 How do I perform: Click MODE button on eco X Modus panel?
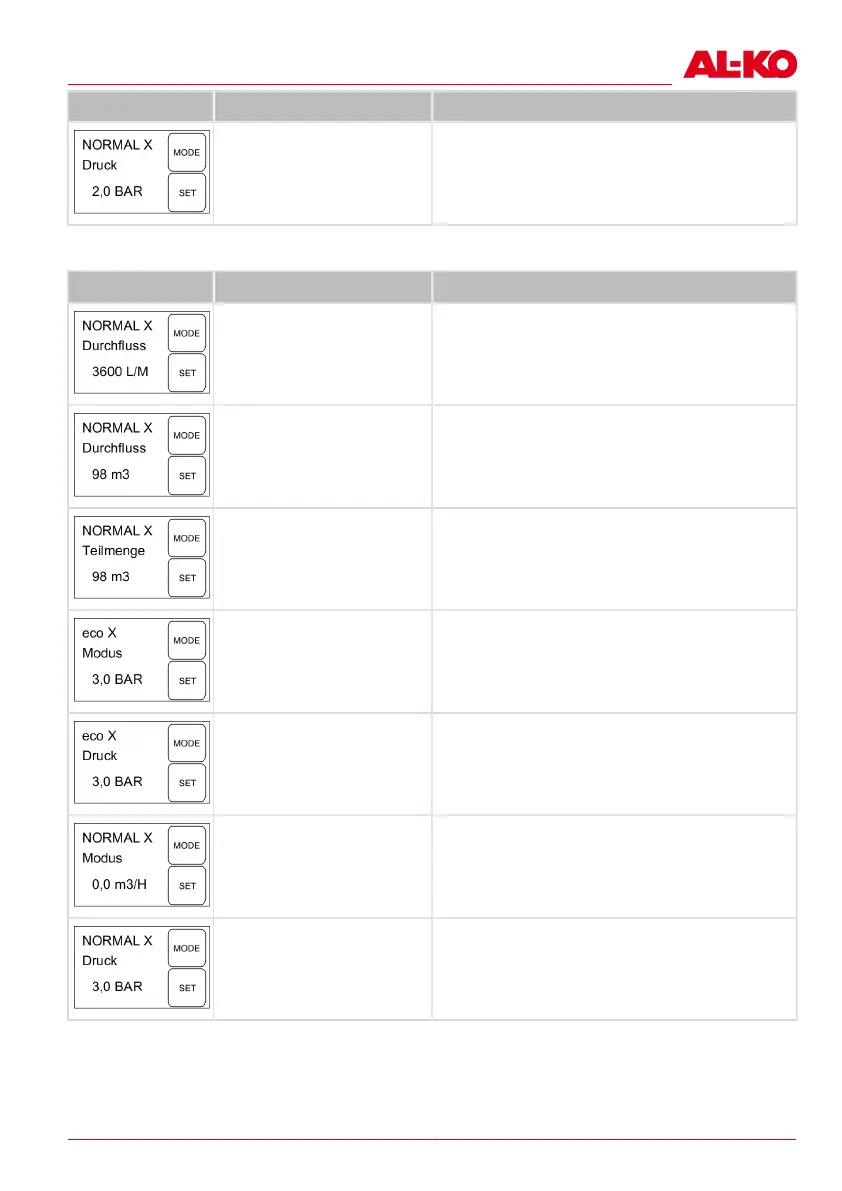pyautogui.click(x=187, y=641)
